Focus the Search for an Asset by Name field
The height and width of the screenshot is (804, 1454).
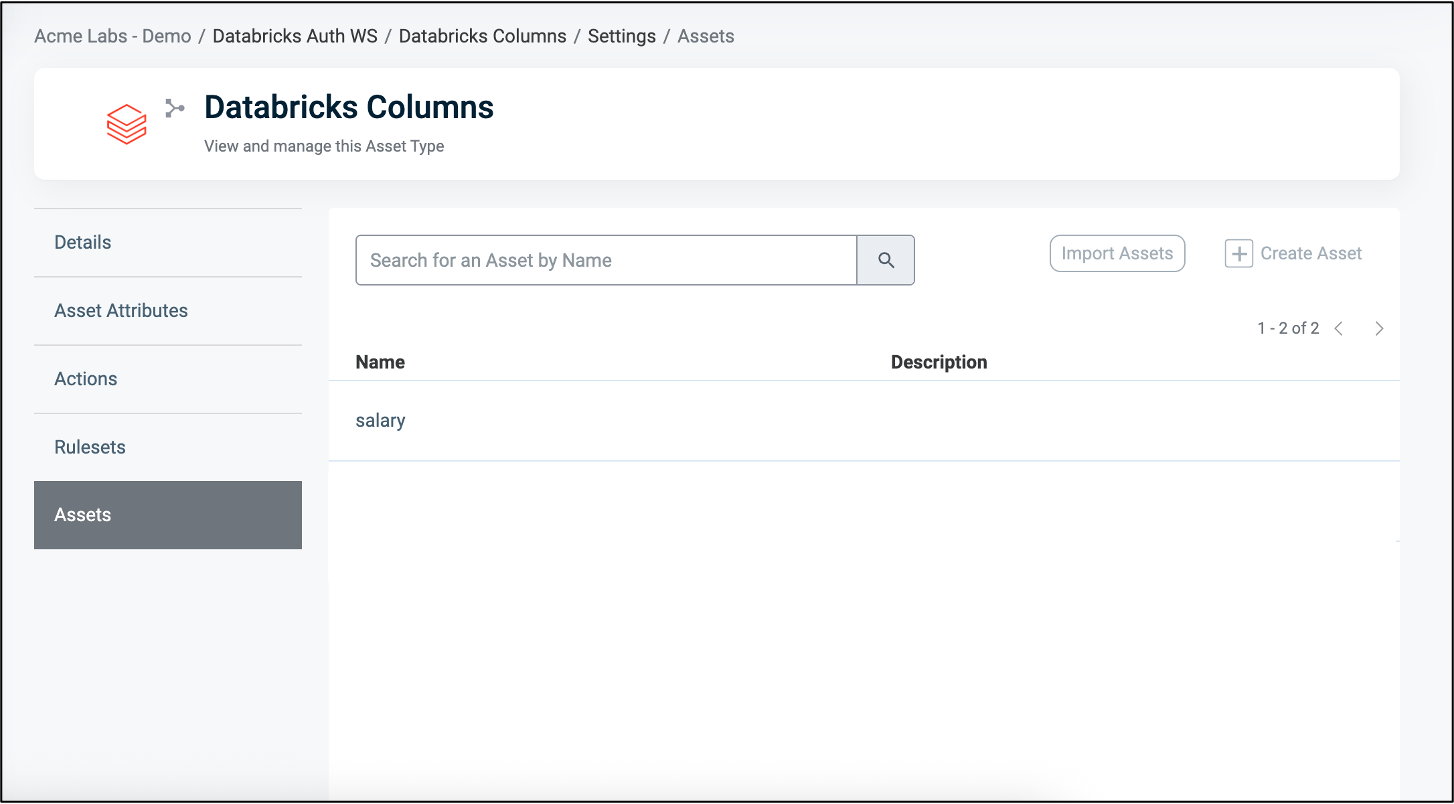(606, 260)
